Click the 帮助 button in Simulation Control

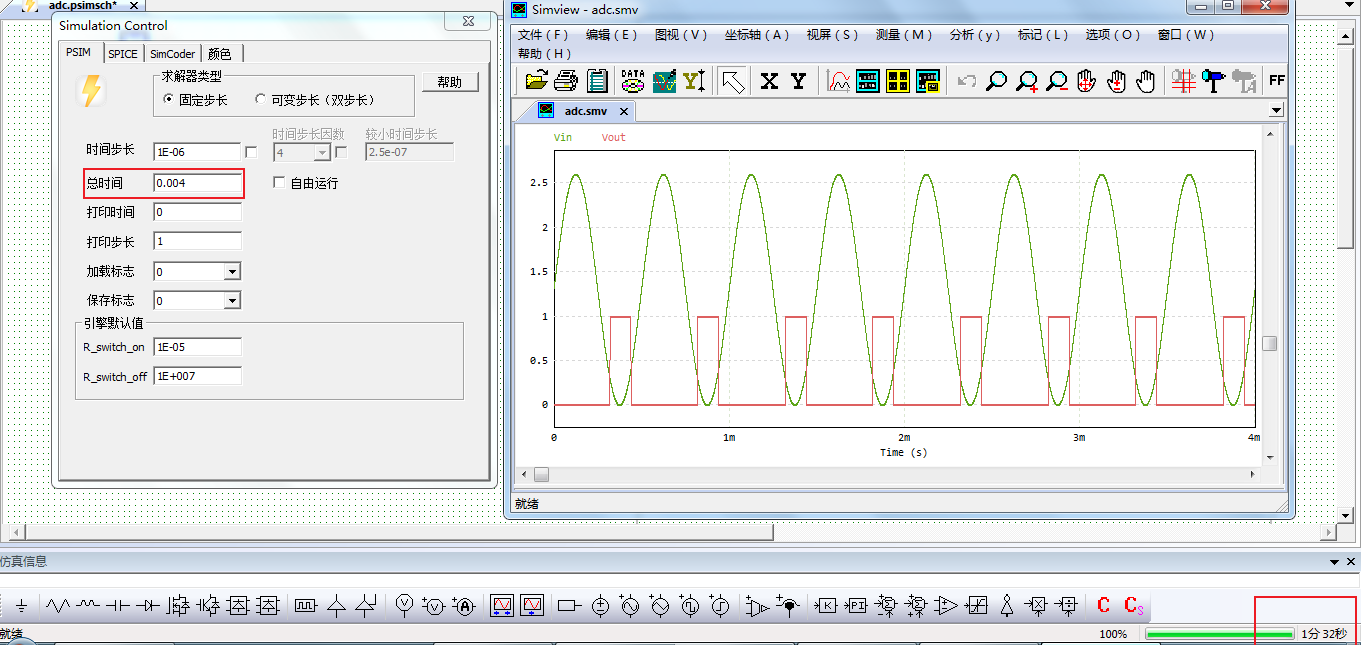point(450,82)
